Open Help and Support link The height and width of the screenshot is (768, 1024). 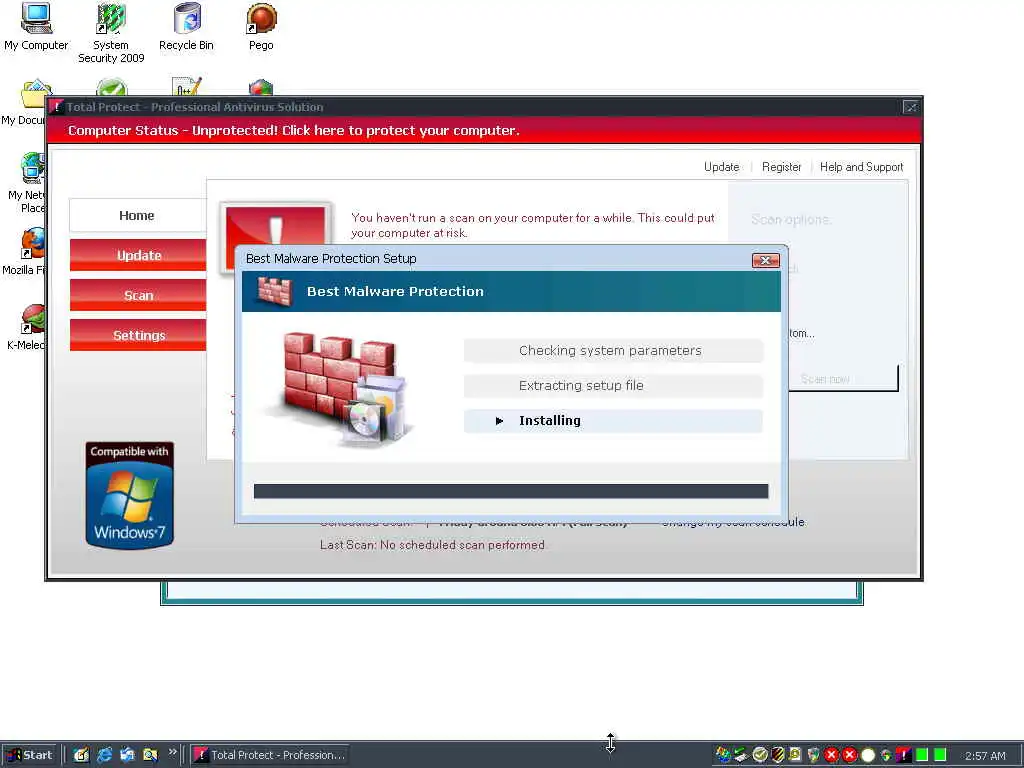click(861, 167)
